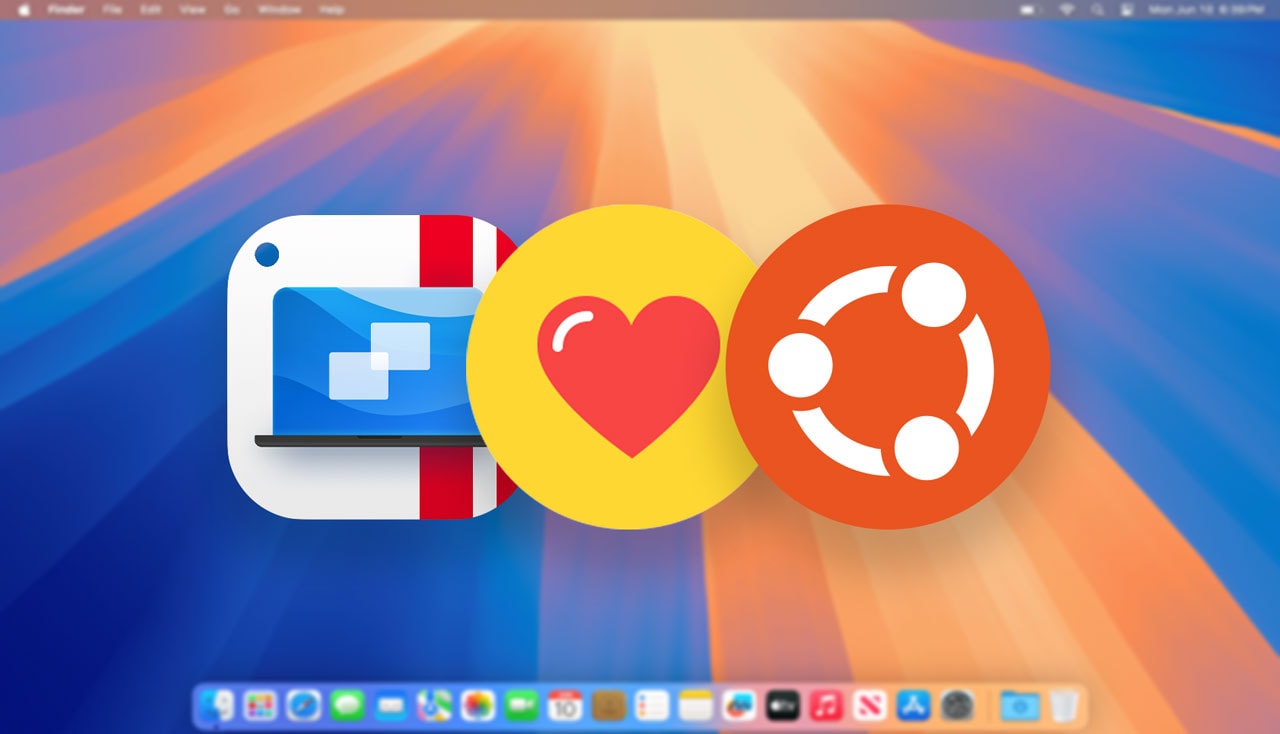Open Spotlight search in menu bar
Viewport: 1280px width, 734px height.
coord(1098,9)
